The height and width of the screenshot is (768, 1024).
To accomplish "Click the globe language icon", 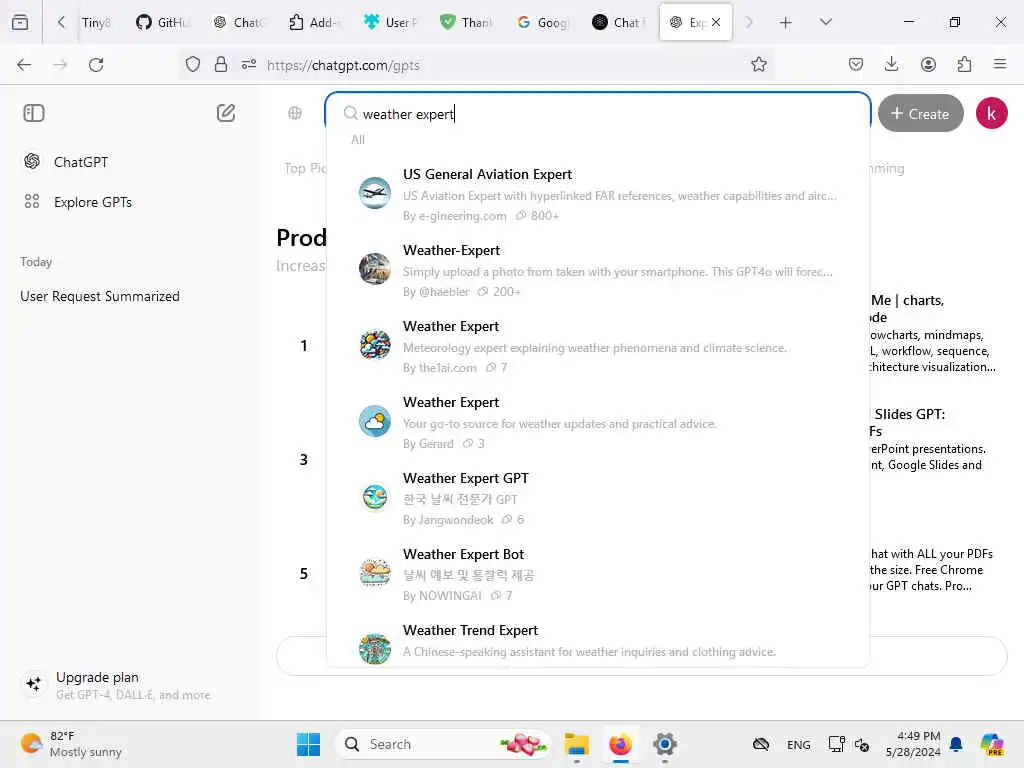I will [x=295, y=113].
